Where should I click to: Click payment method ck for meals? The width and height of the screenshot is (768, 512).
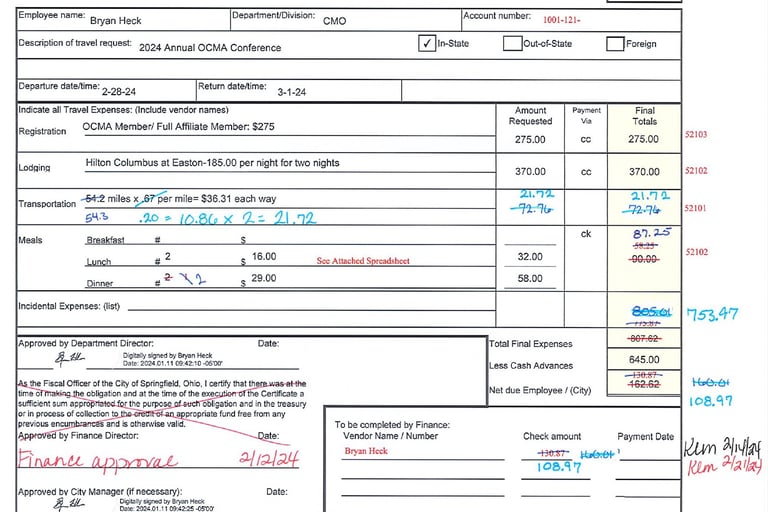(586, 234)
